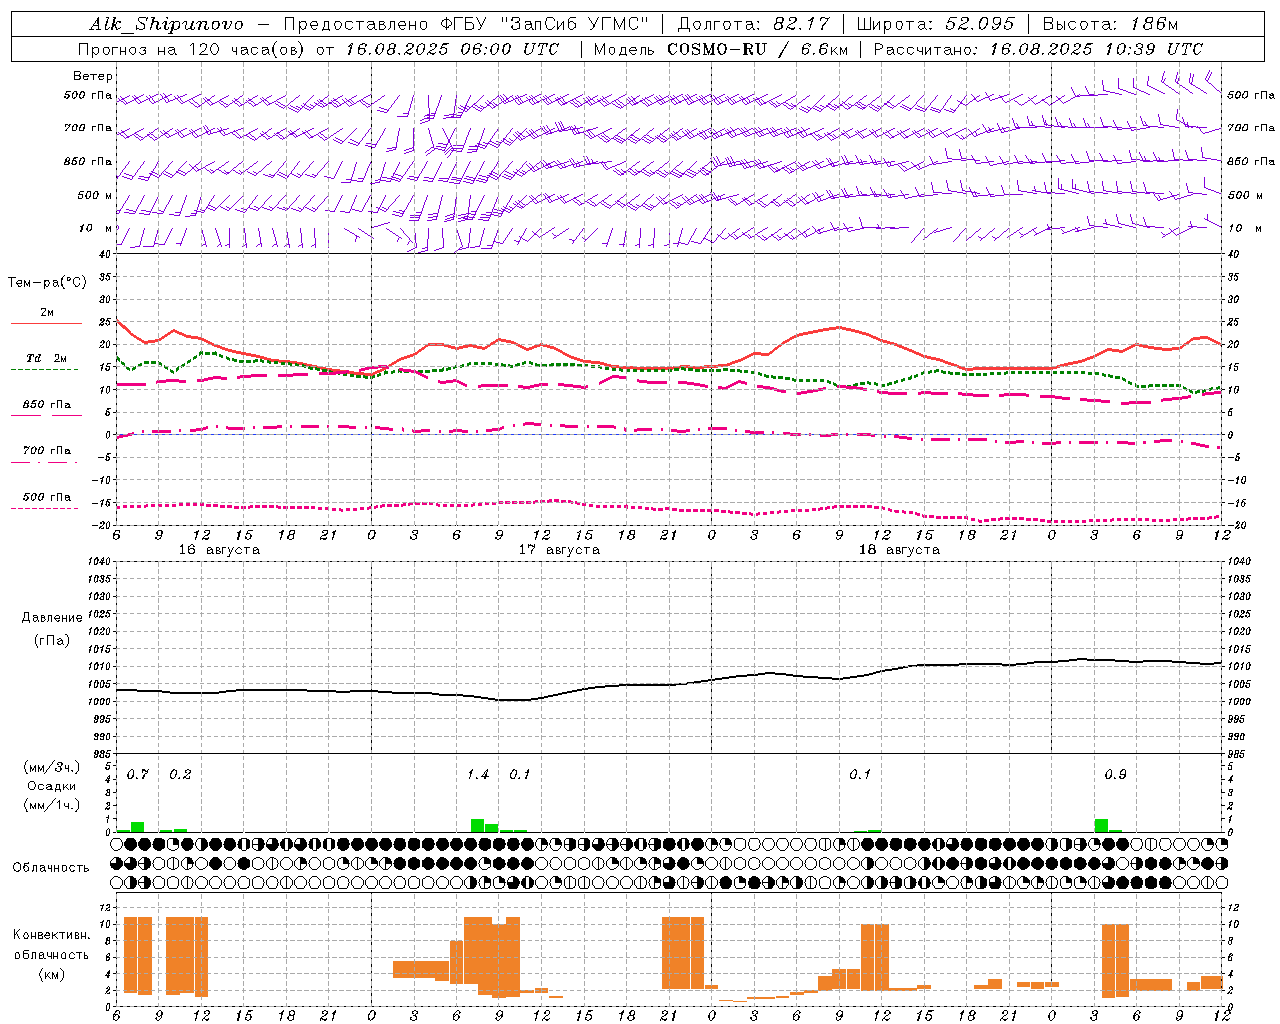Select the (мм/1ч.) precipitation unit label
The width and height of the screenshot is (1280, 1024).
click(51, 805)
